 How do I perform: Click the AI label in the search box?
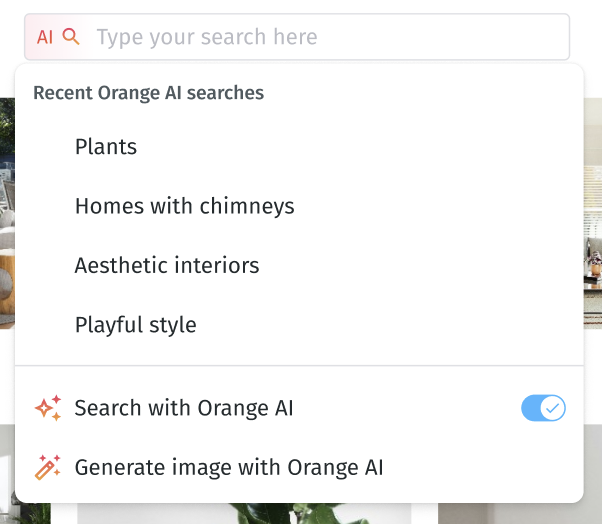(44, 38)
